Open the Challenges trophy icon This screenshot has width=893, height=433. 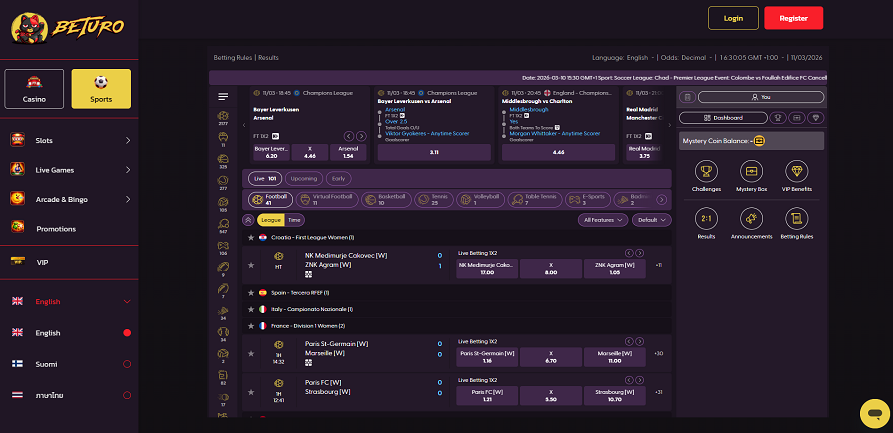pyautogui.click(x=706, y=171)
